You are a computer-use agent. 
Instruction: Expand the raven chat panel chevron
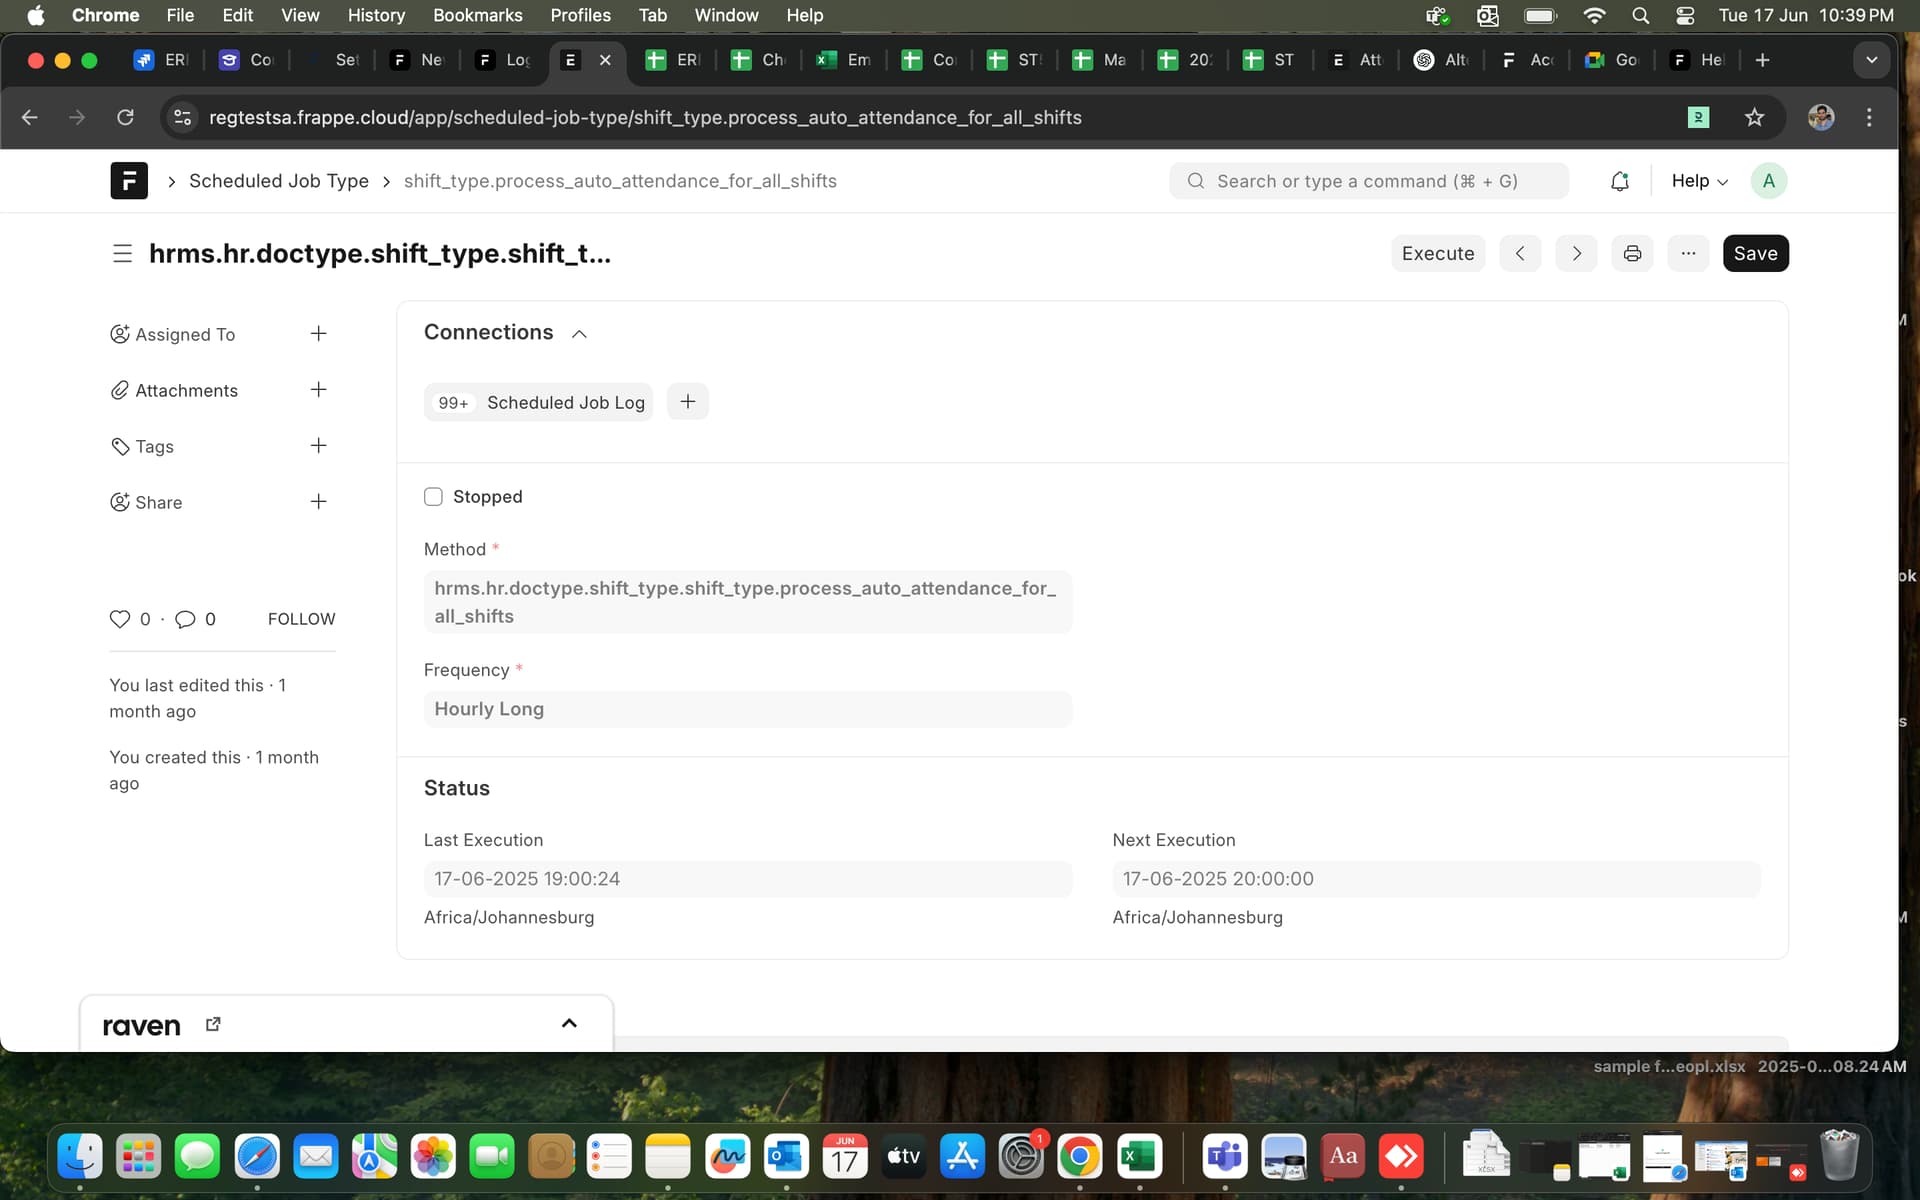[569, 1023]
